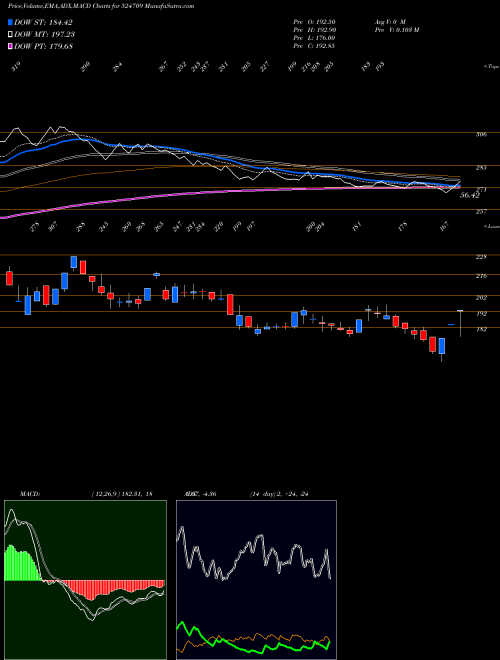The height and width of the screenshot is (660, 500).
Task: Click the 56.42 value beside EMA lines
Action: tap(470, 195)
